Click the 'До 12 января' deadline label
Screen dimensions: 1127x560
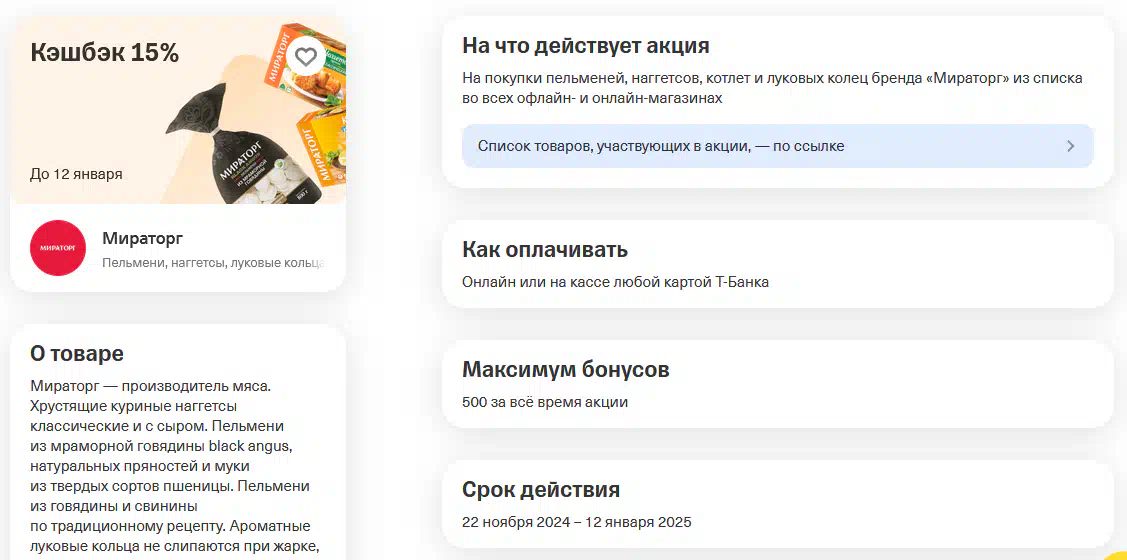pos(76,174)
